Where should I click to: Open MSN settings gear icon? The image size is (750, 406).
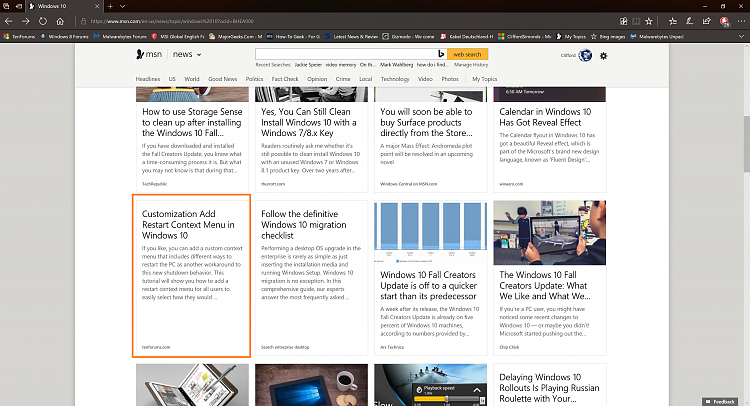[x=603, y=56]
